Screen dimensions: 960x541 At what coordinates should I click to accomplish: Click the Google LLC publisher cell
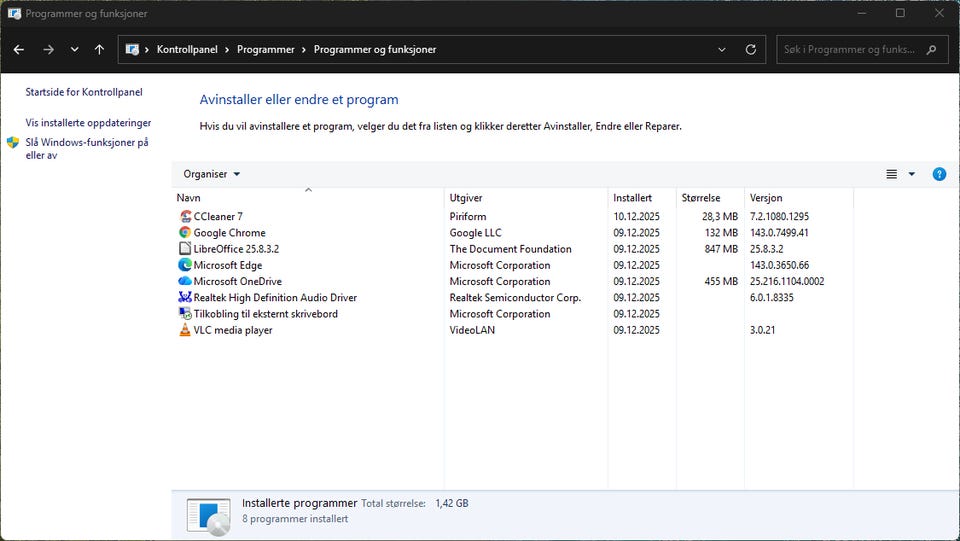click(475, 233)
